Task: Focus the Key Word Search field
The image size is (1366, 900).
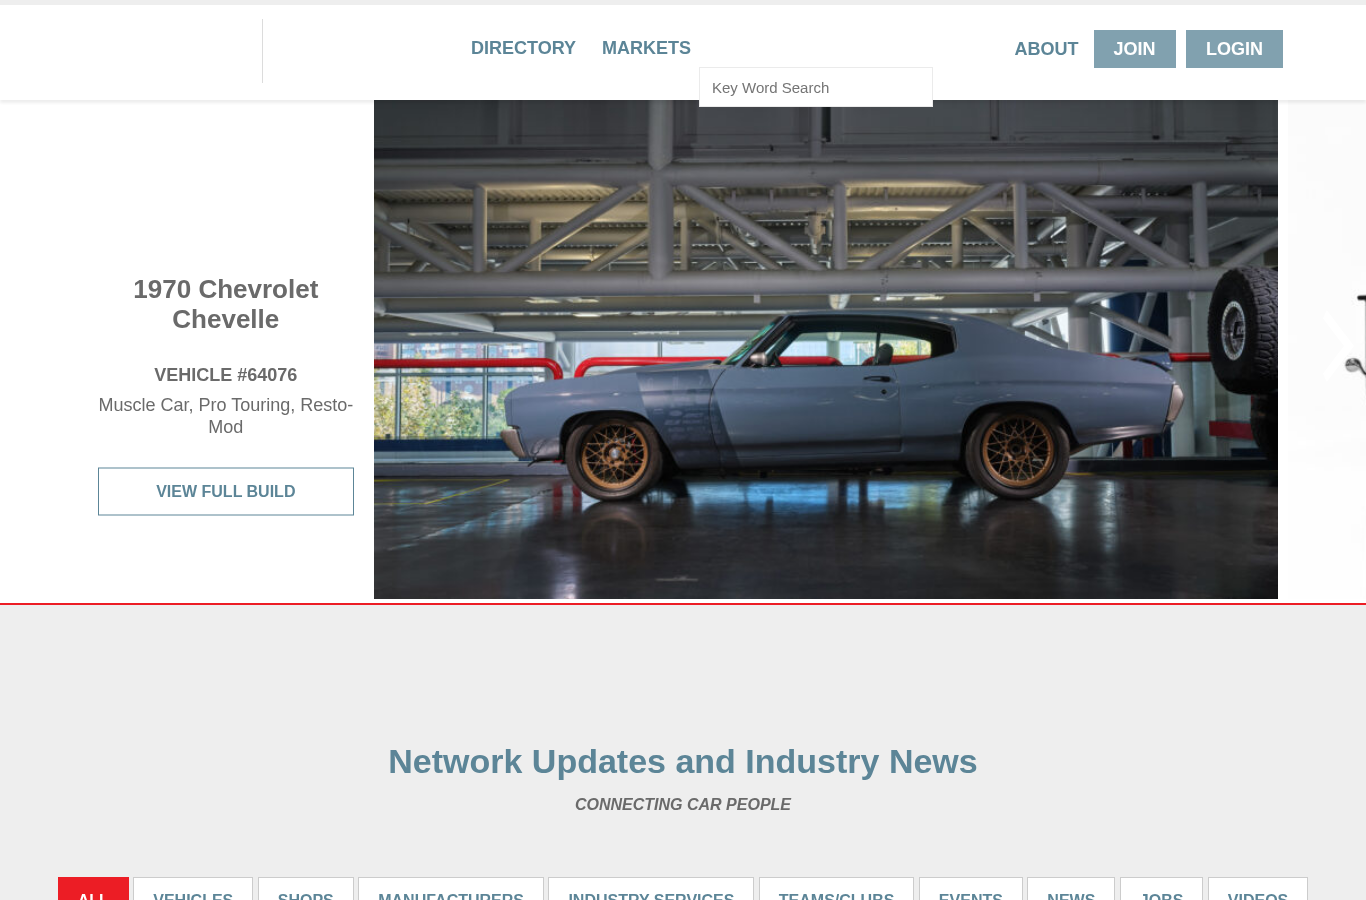Action: coord(816,87)
